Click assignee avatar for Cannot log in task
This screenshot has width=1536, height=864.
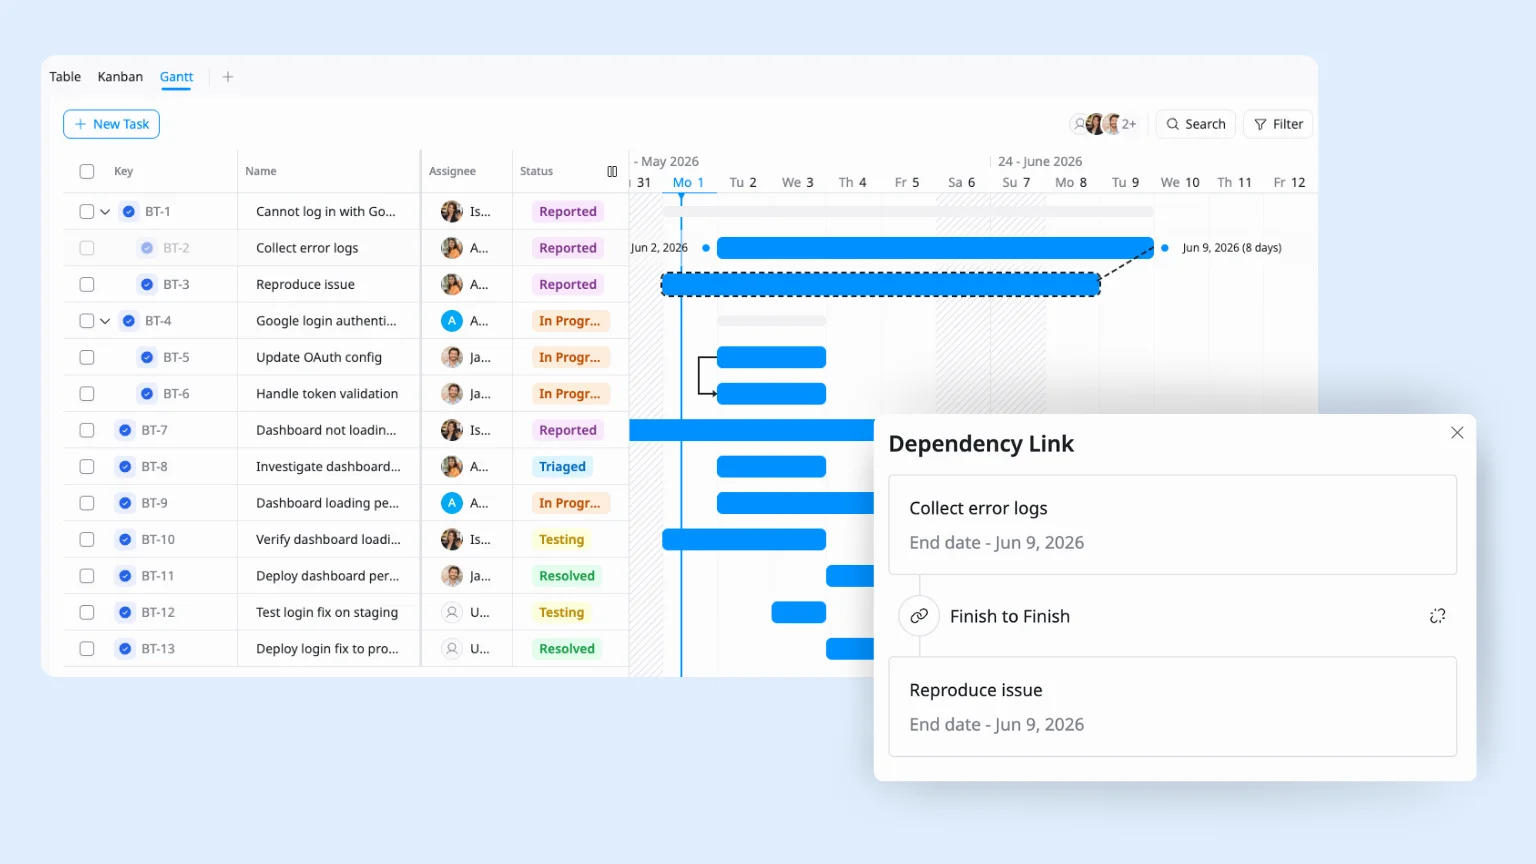[x=452, y=212]
